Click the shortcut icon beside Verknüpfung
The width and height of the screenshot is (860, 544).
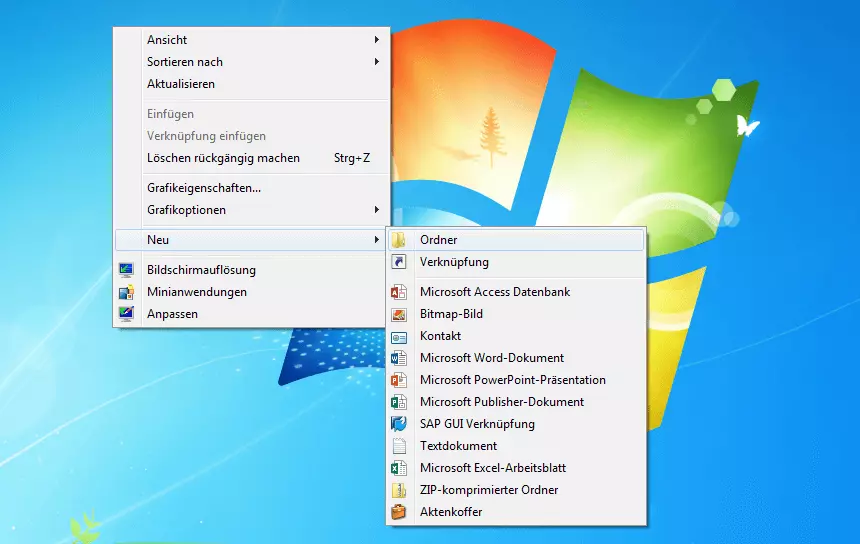[399, 262]
